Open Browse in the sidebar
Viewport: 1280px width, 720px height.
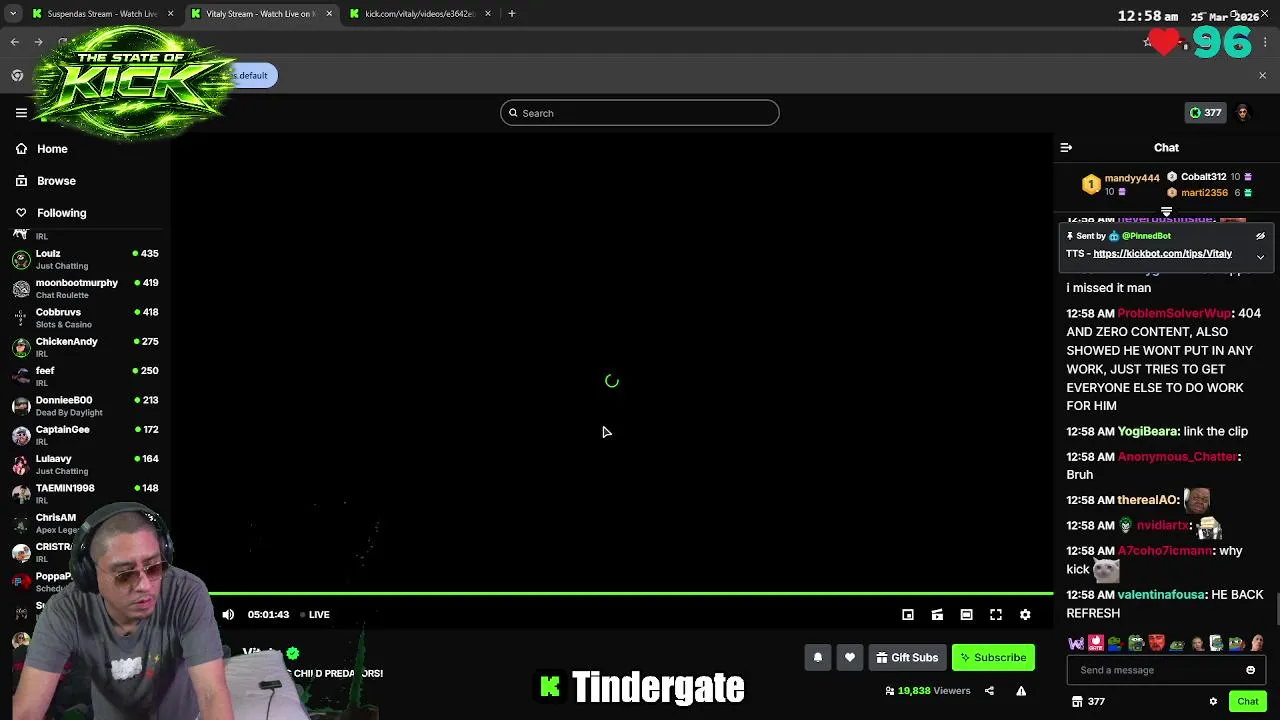(46, 181)
